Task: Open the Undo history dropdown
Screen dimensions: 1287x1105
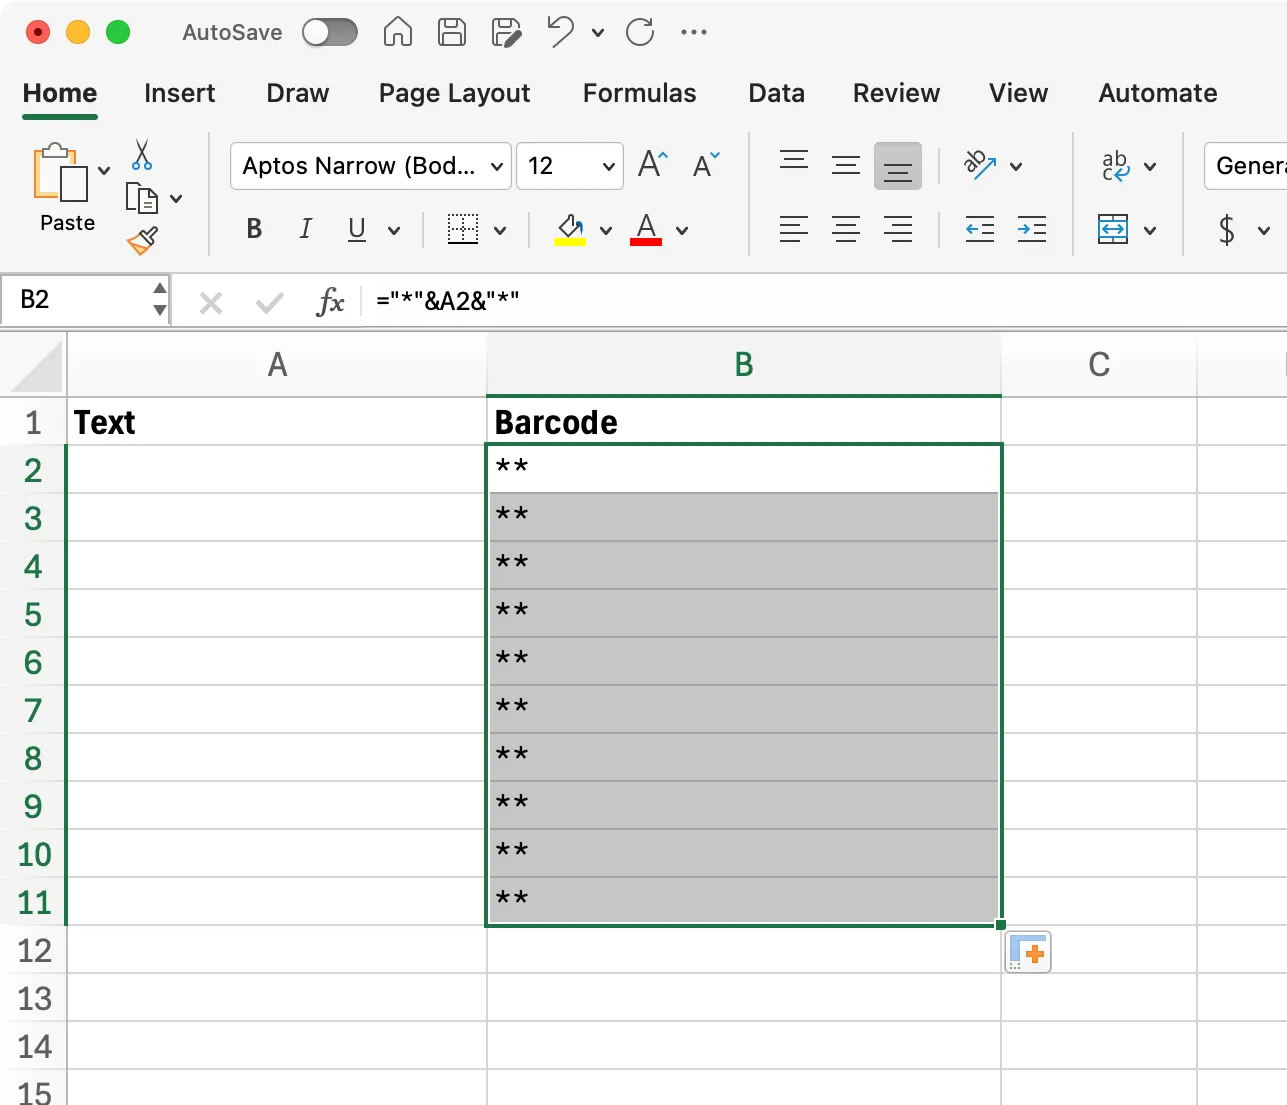Action: coord(597,32)
